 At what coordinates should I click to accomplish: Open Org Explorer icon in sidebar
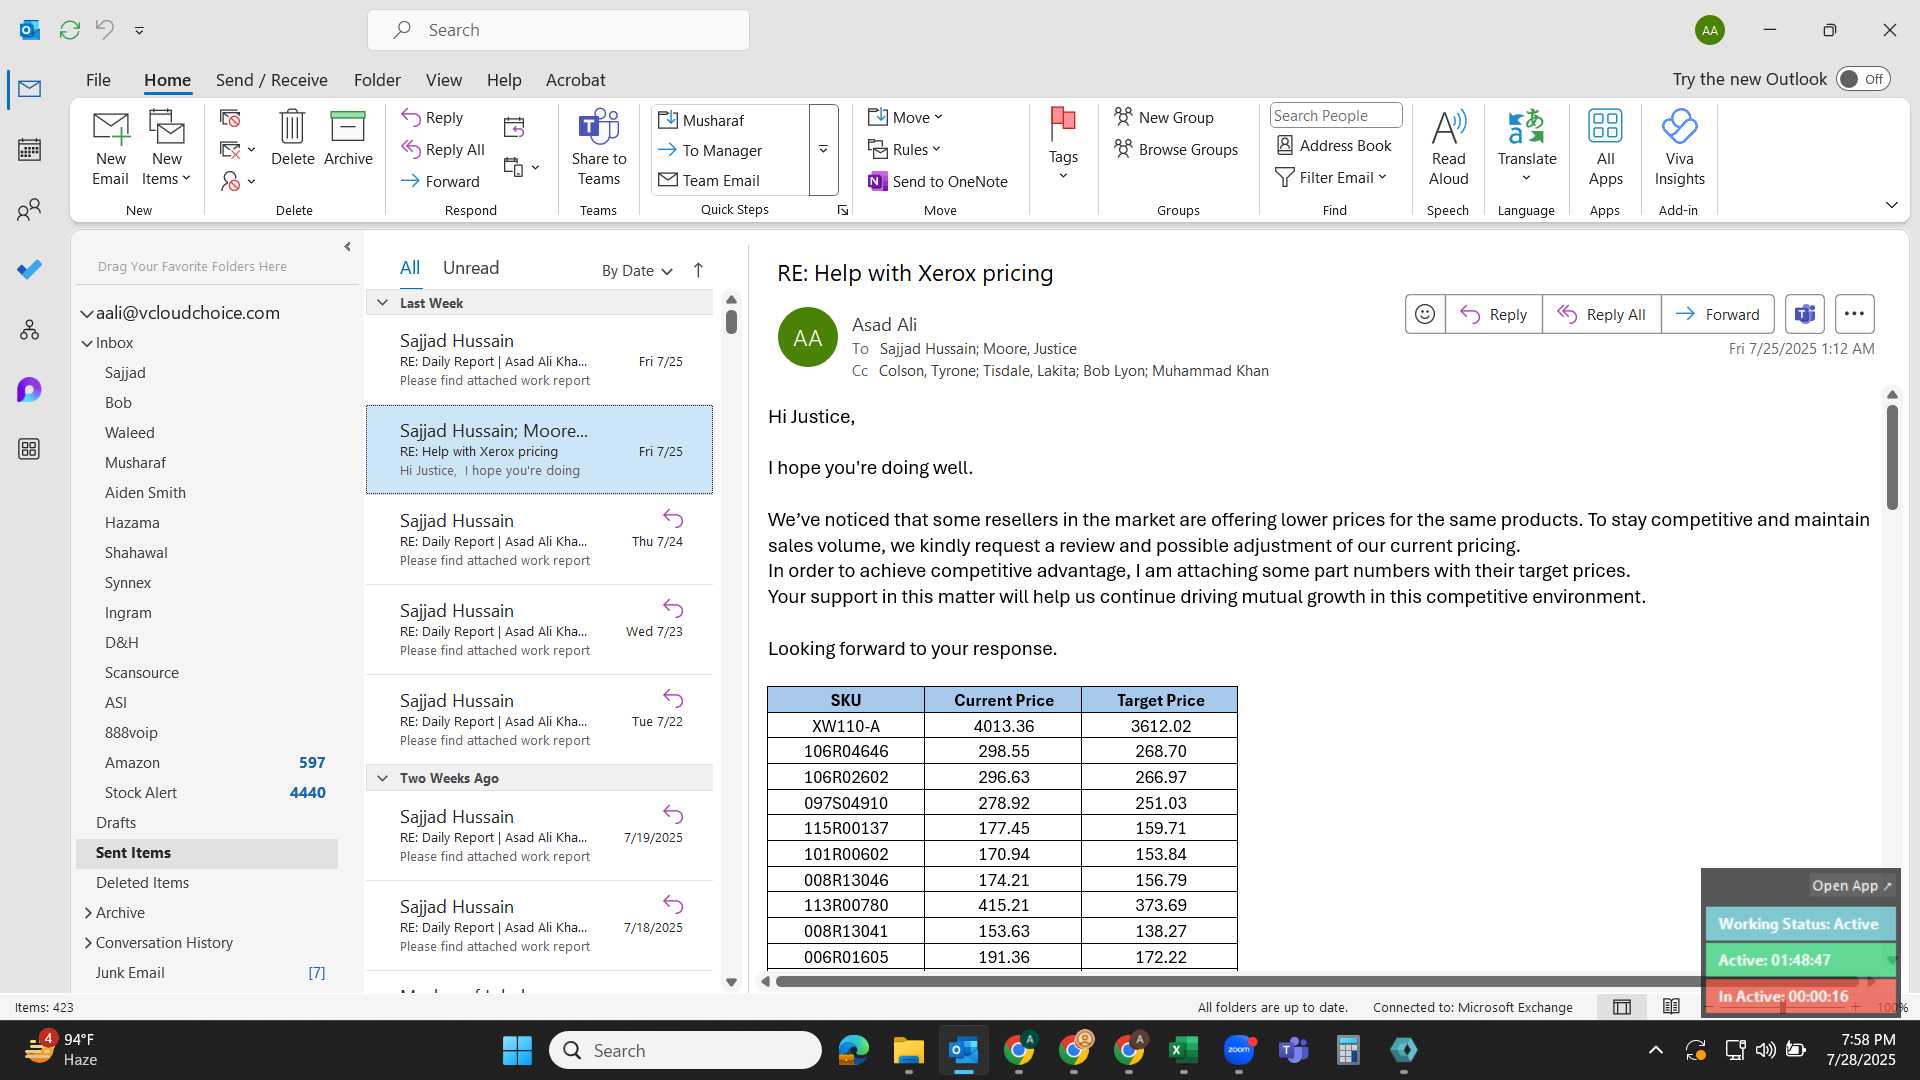tap(29, 330)
